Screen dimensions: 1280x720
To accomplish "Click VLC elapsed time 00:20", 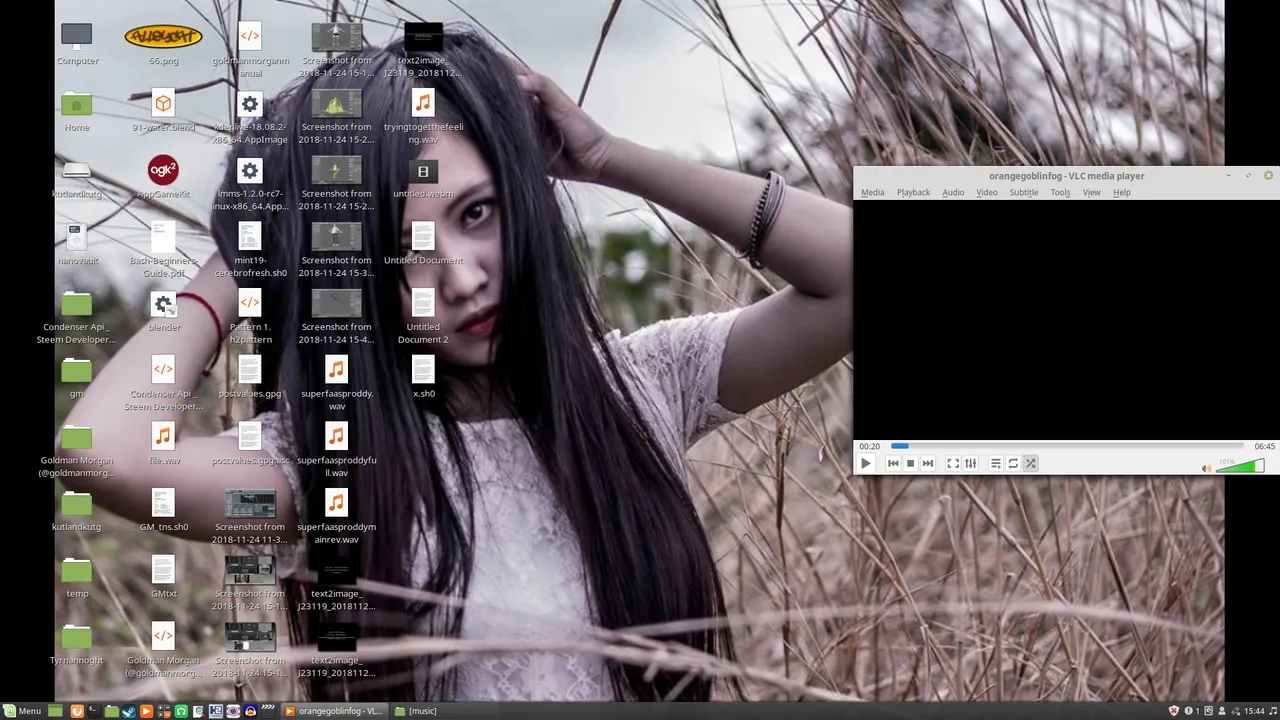I will (x=870, y=446).
